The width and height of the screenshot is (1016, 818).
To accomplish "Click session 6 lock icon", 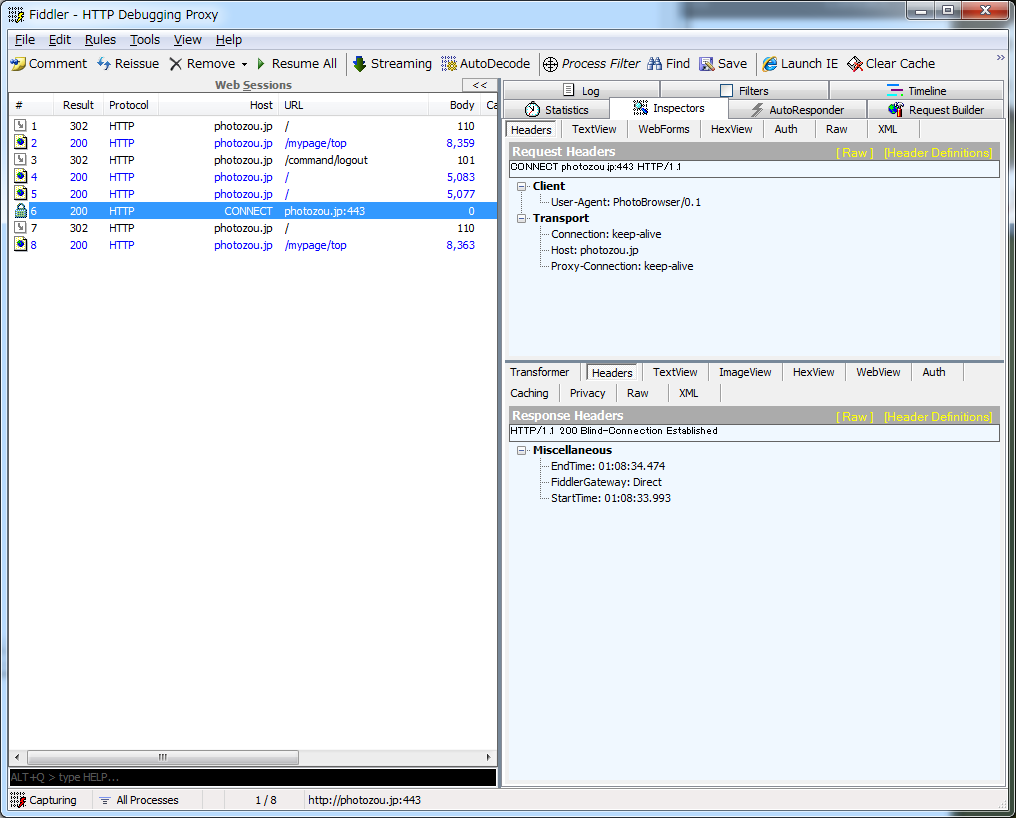I will click(20, 211).
